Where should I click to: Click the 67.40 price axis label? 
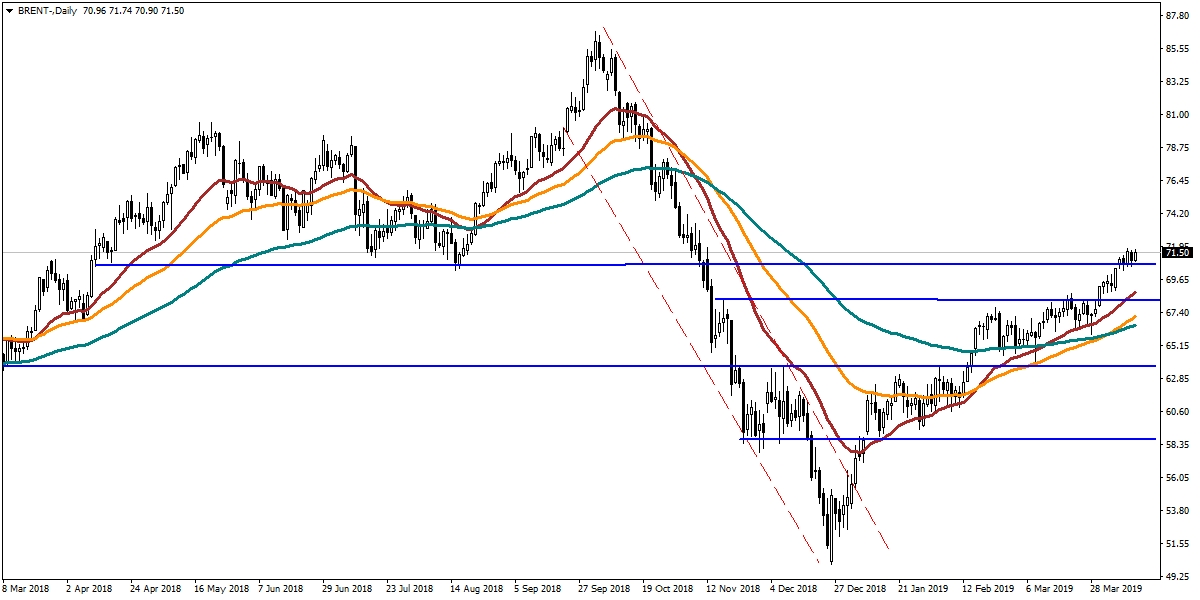click(x=1177, y=313)
